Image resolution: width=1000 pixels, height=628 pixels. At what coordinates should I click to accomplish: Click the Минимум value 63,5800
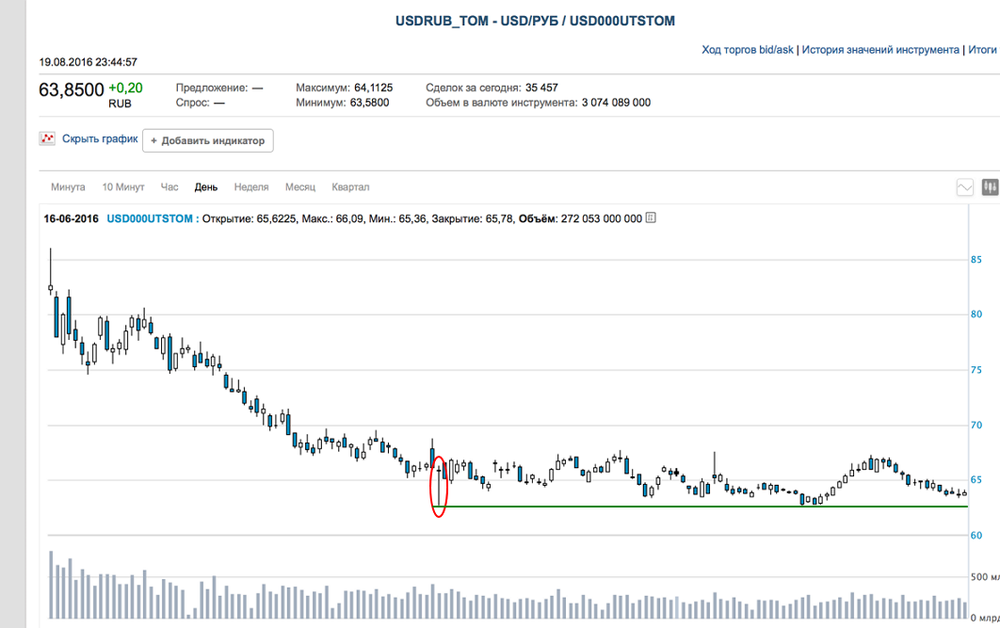[x=369, y=103]
